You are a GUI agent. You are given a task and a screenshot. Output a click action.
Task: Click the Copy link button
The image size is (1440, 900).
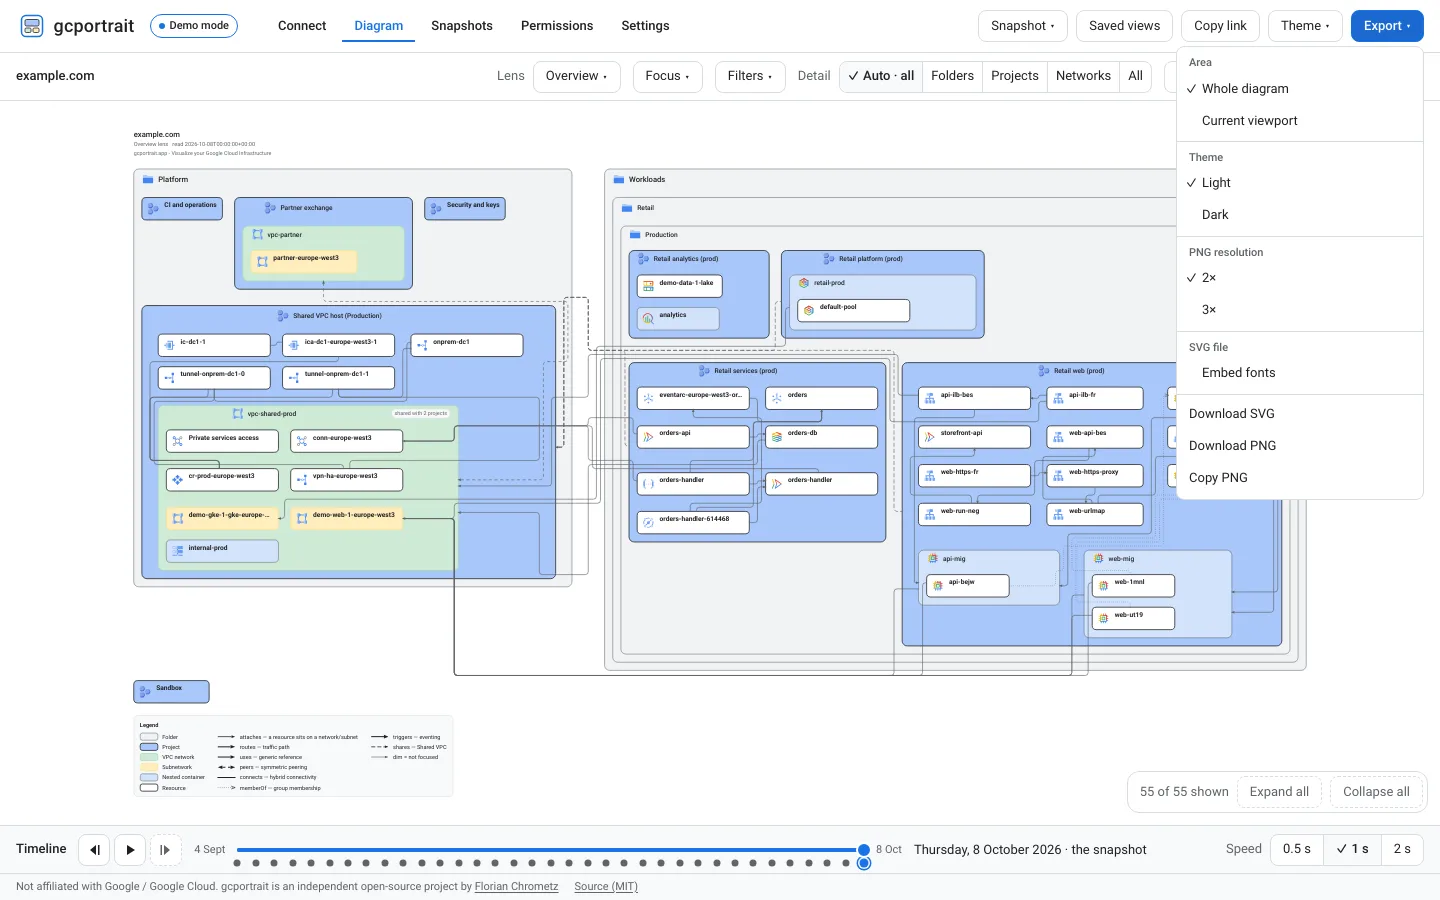pos(1220,26)
